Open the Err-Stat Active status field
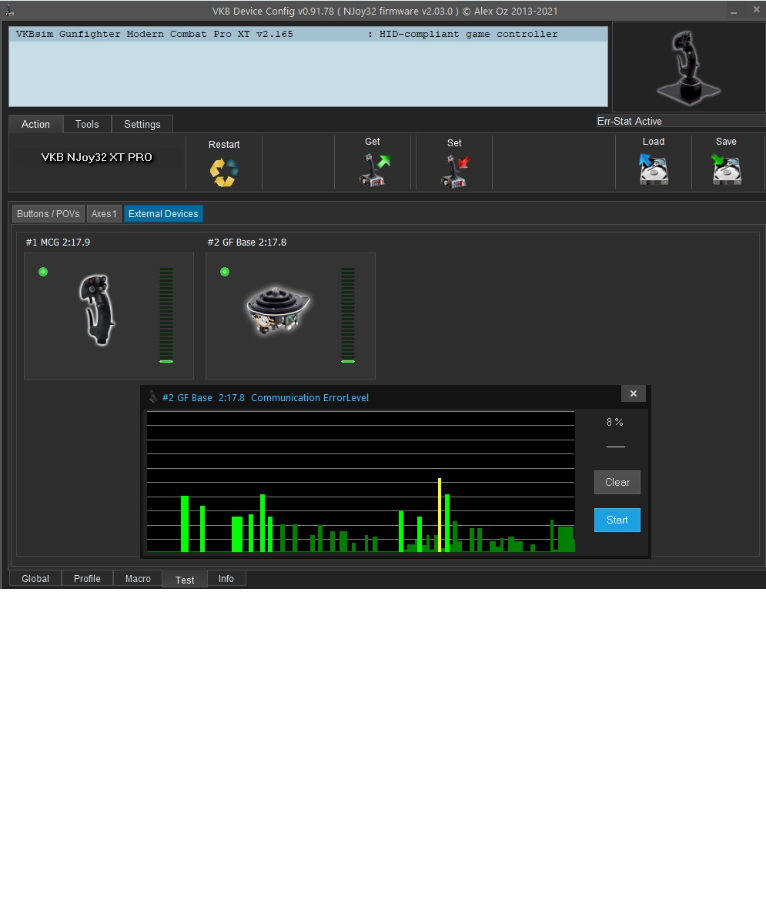Image resolution: width=766 pixels, height=900 pixels. (675, 121)
